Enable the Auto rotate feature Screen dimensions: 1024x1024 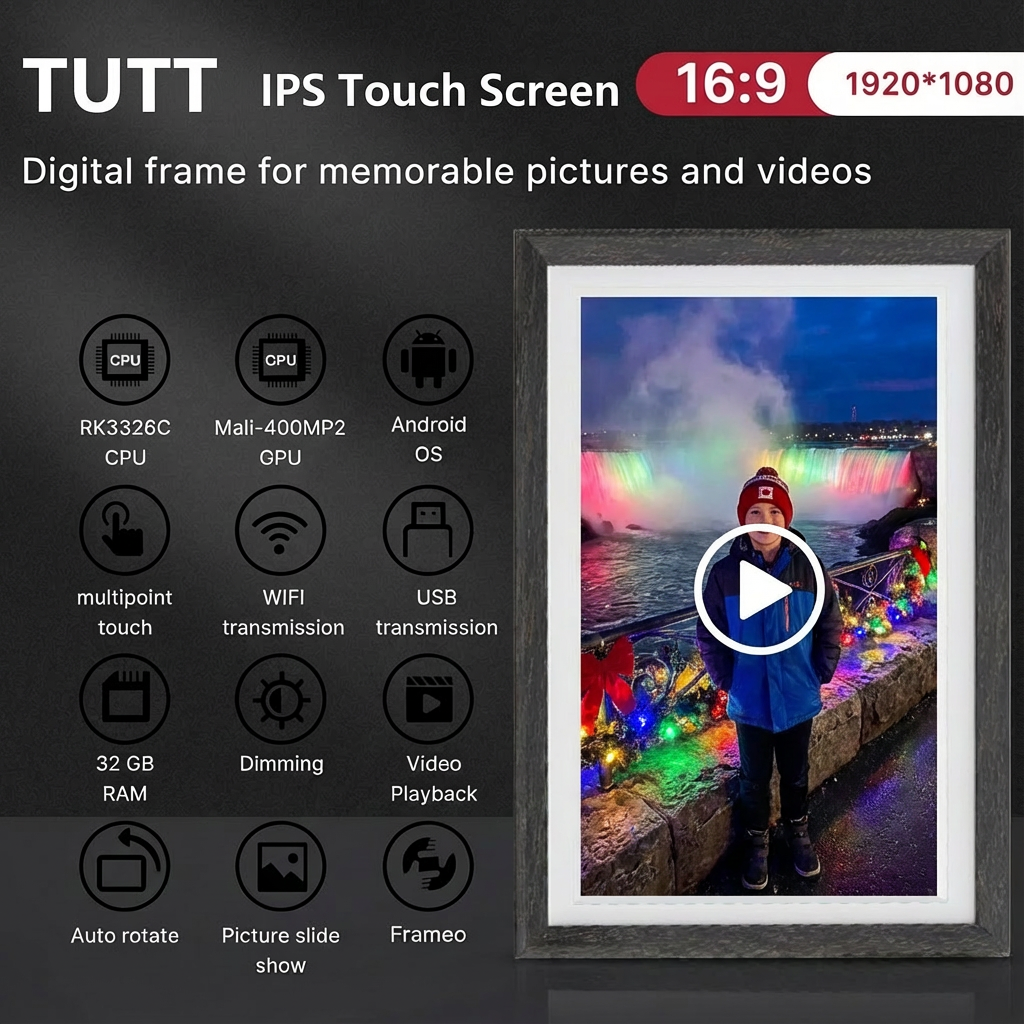point(124,868)
